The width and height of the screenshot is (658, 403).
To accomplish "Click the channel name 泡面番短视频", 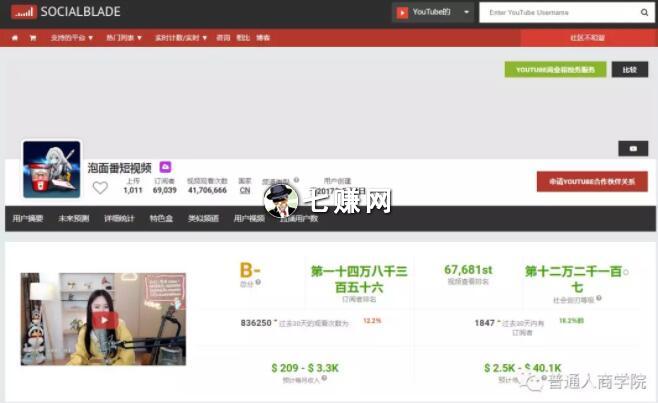I will tap(120, 168).
